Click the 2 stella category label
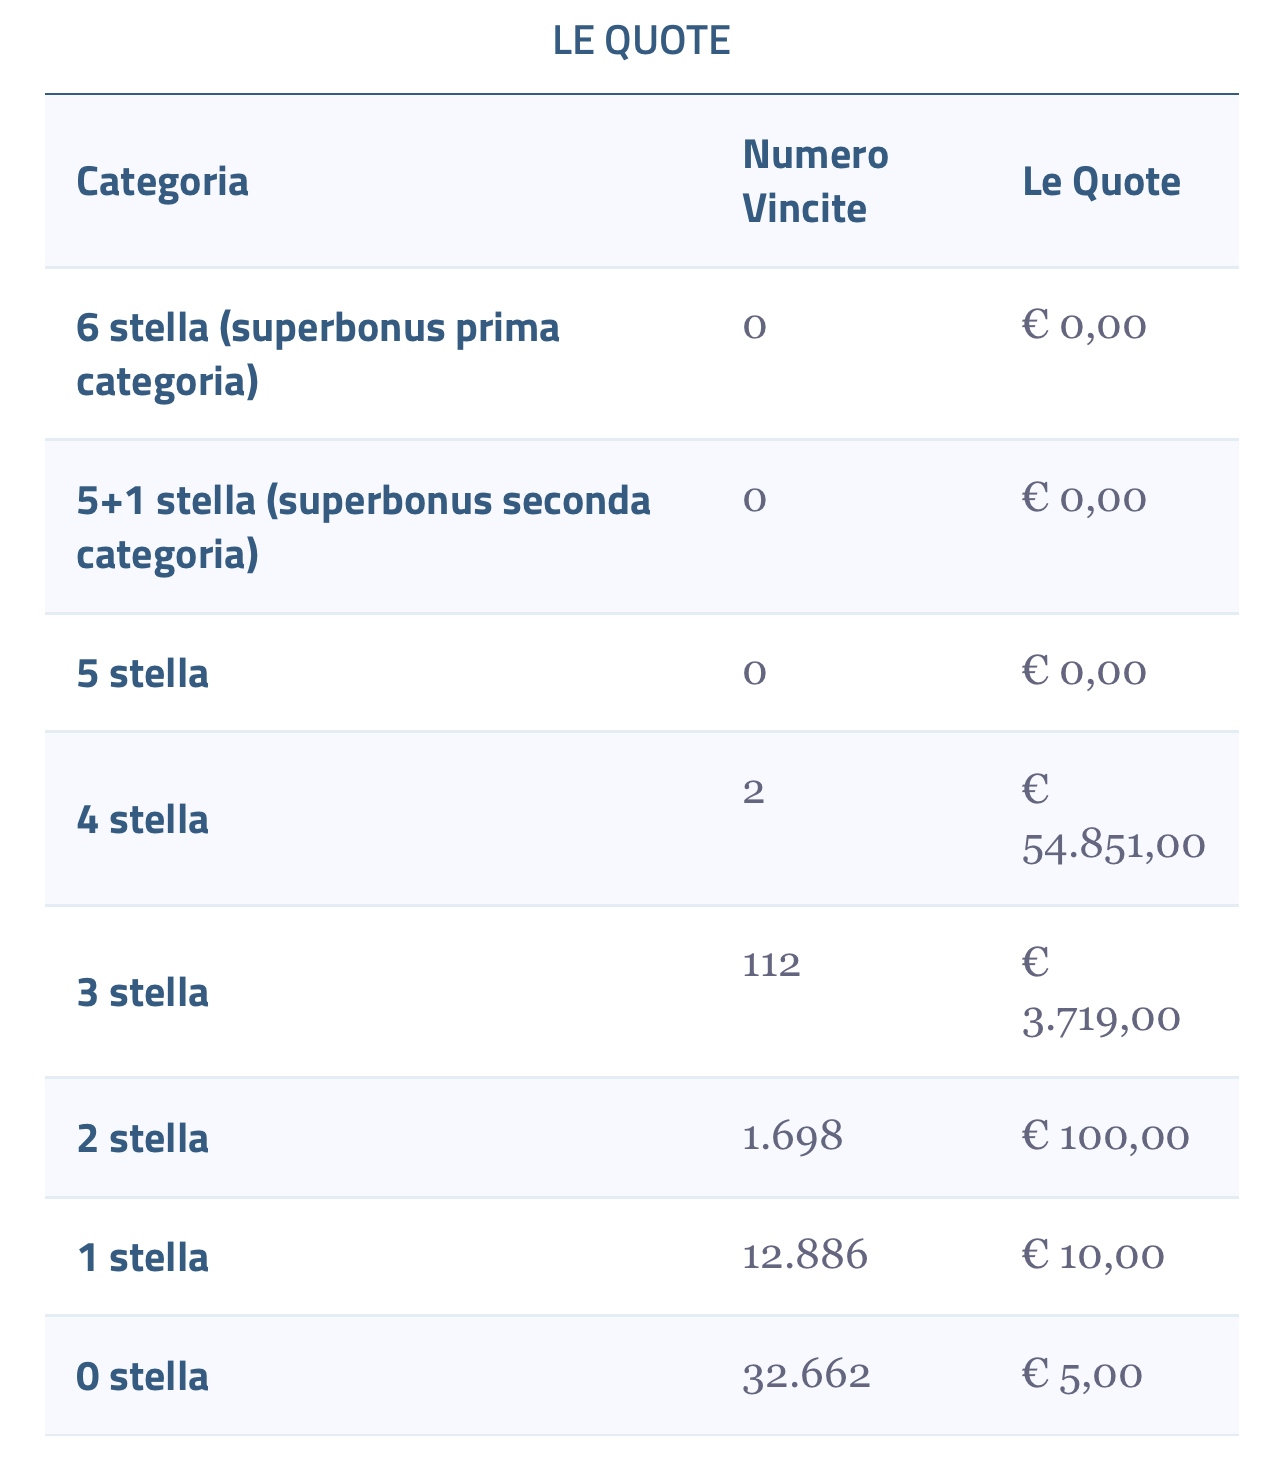1284x1464 pixels. (x=142, y=1138)
